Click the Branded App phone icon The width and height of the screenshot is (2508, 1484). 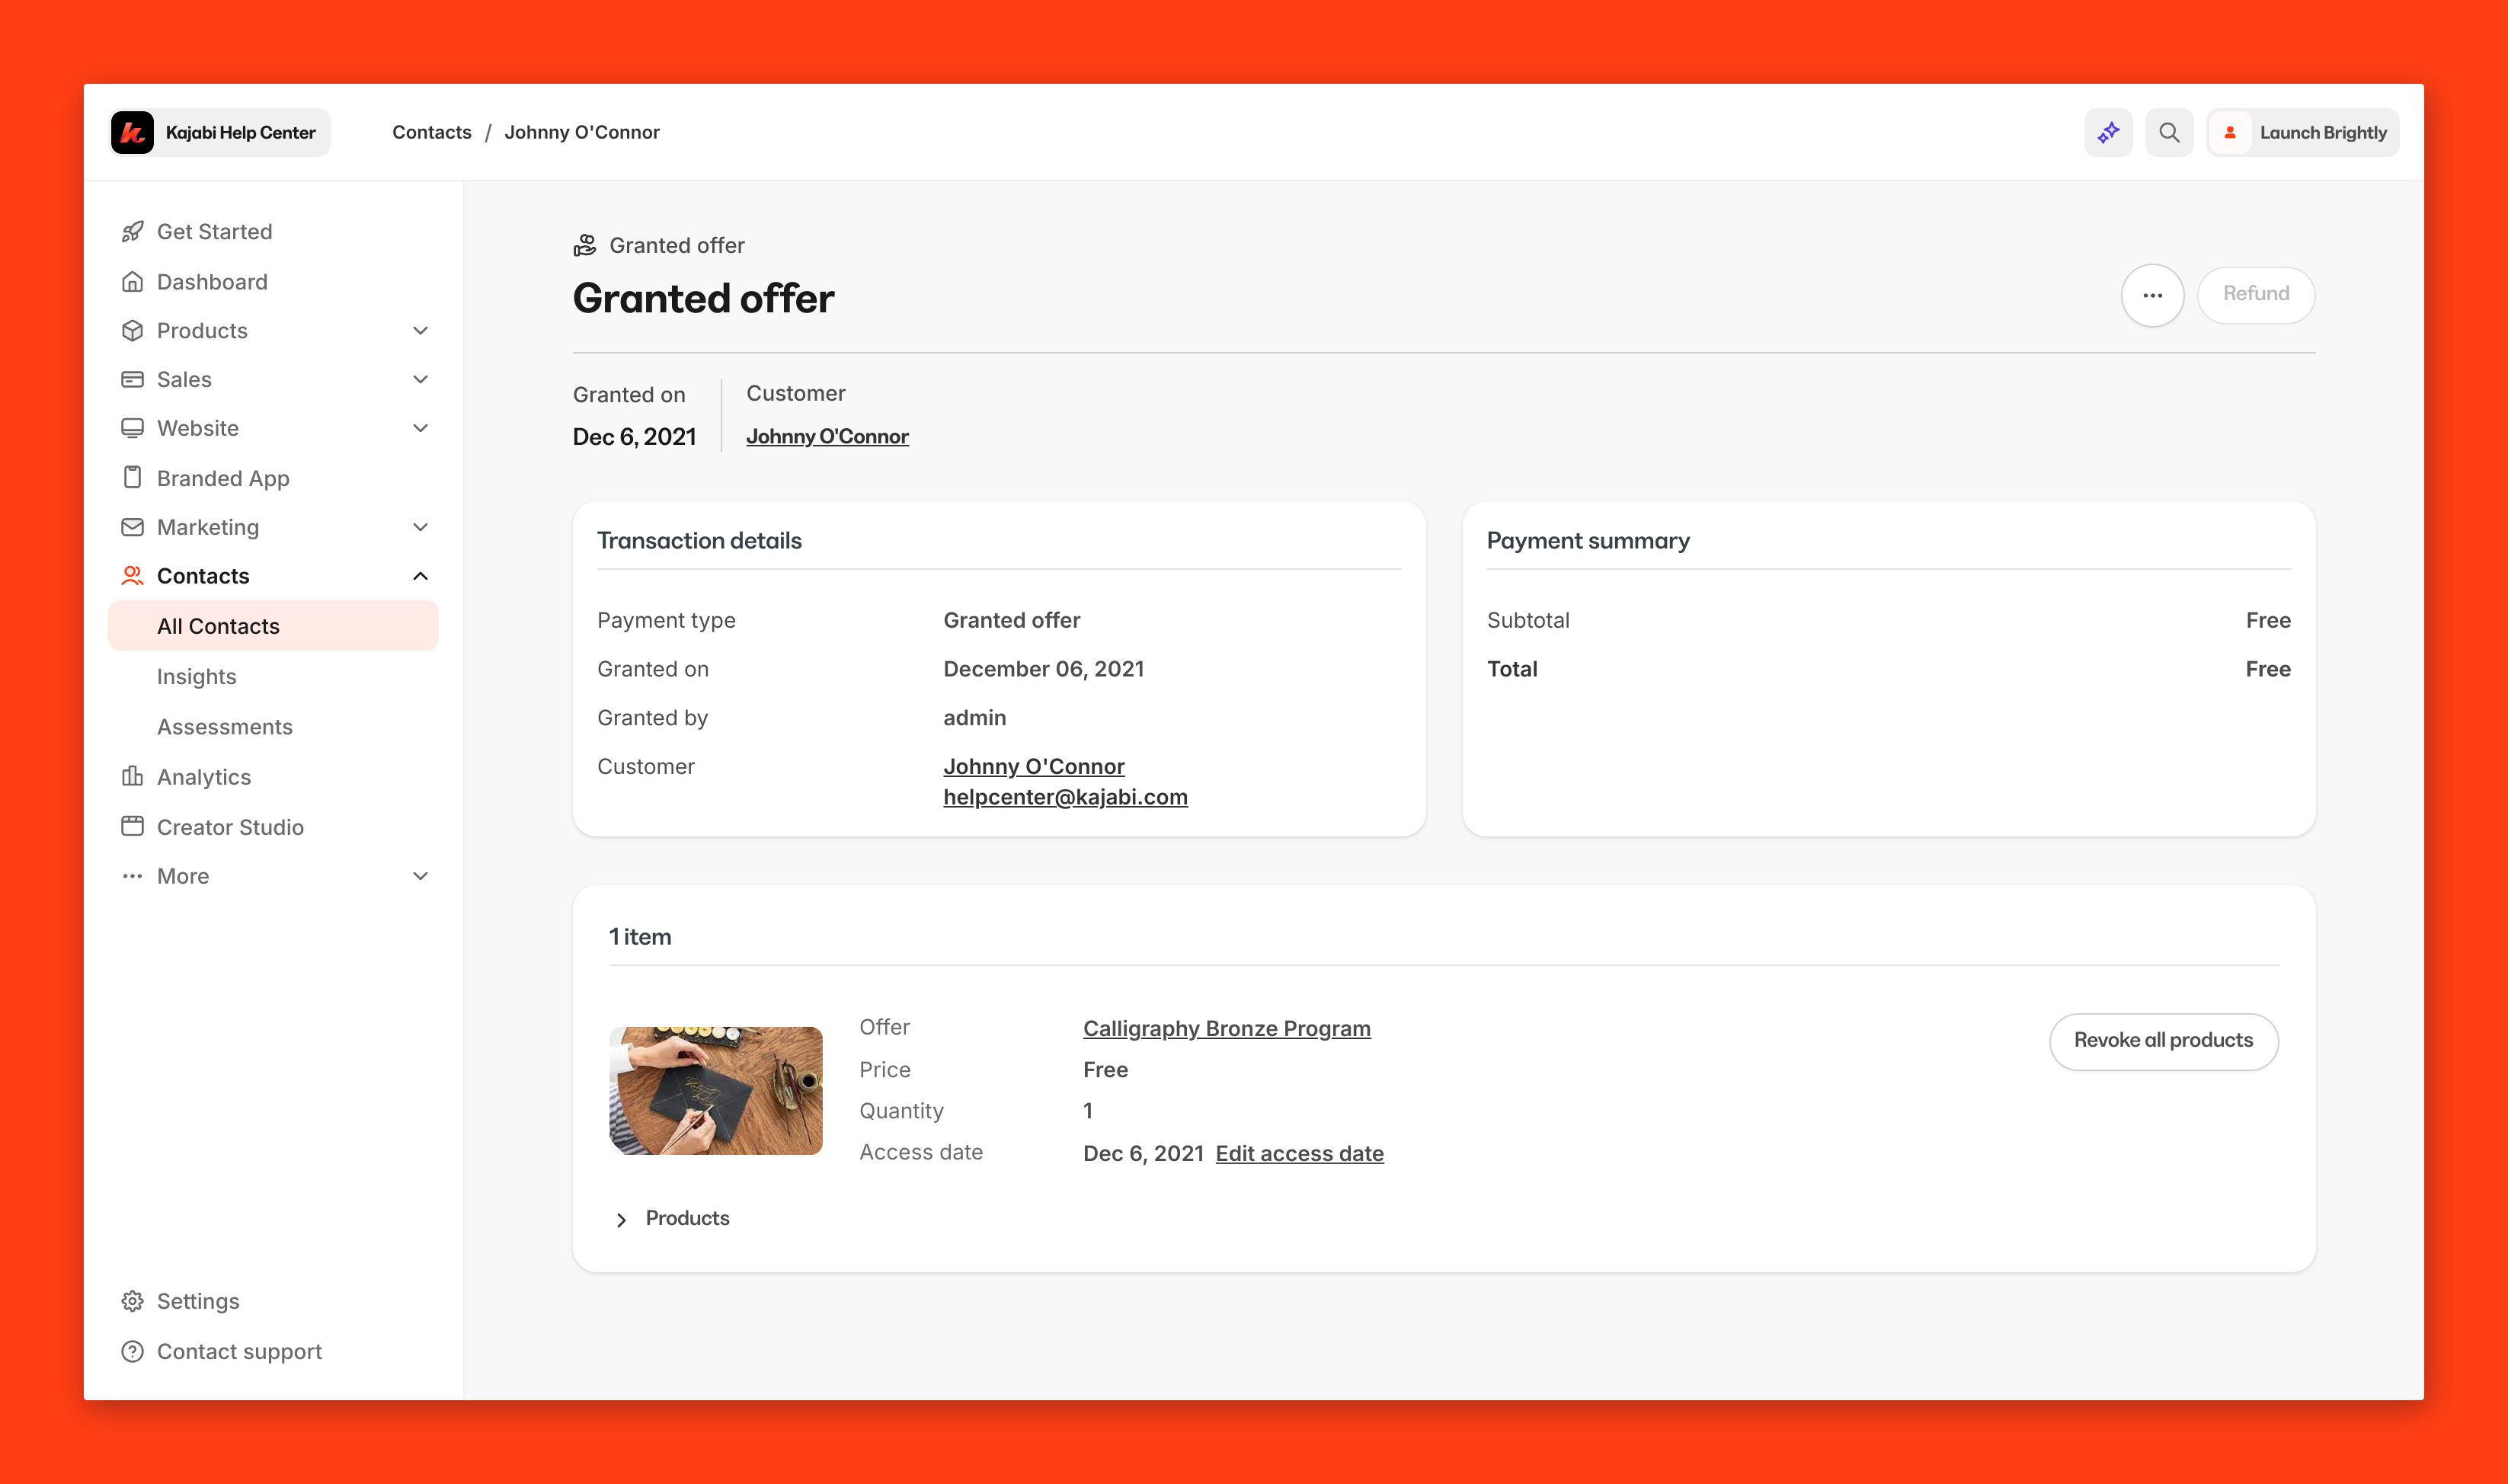[132, 478]
